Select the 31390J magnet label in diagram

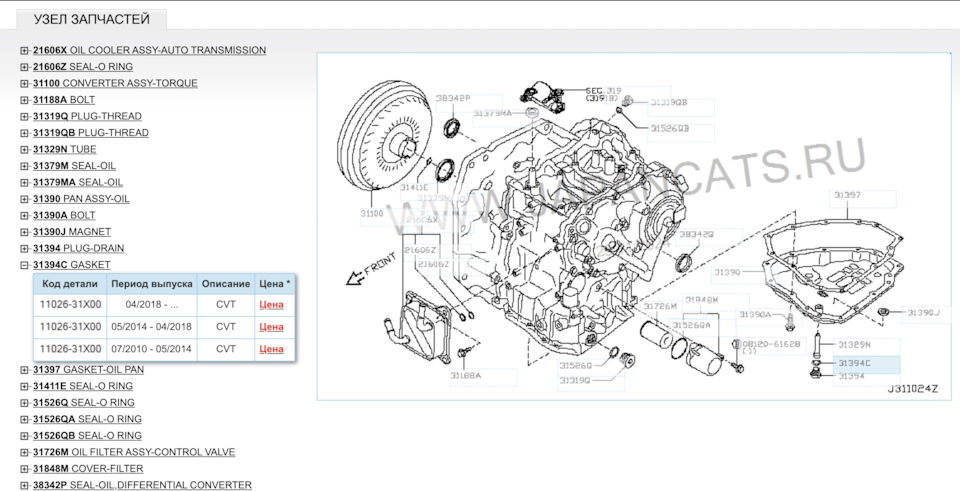(x=923, y=313)
